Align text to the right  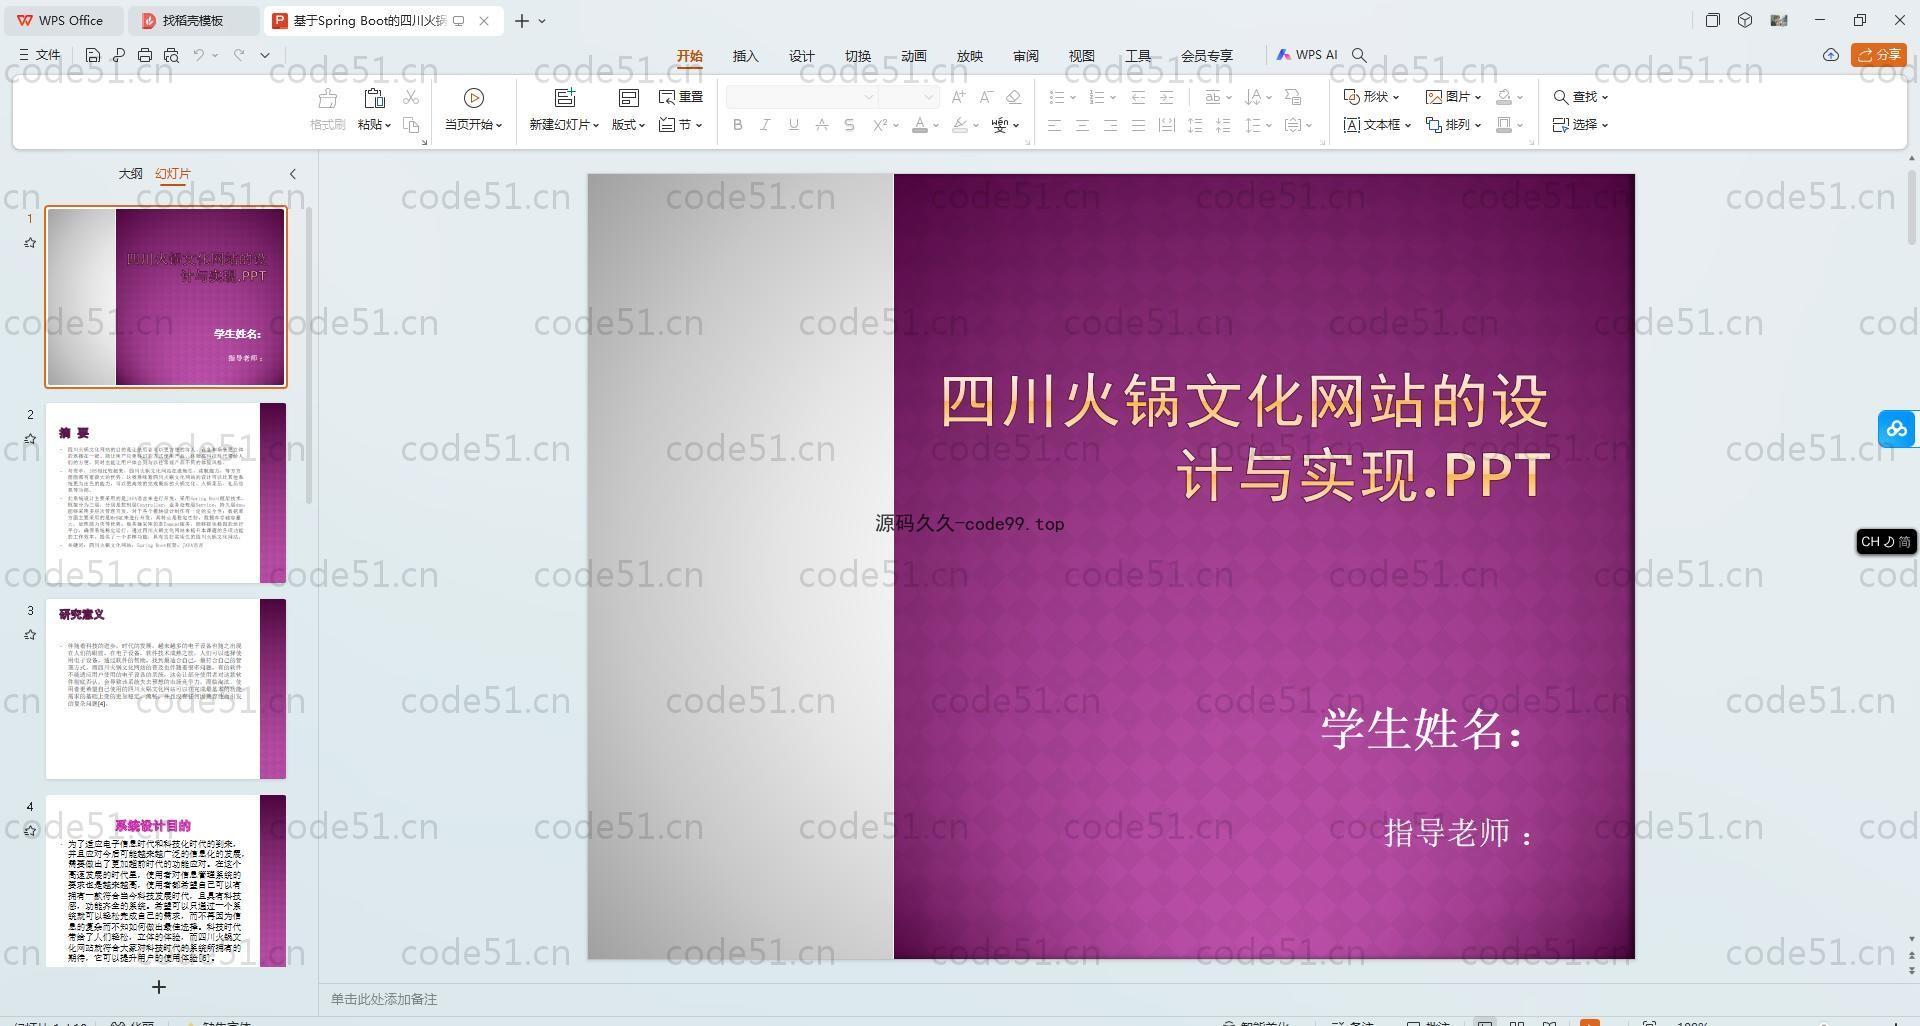[x=1110, y=125]
